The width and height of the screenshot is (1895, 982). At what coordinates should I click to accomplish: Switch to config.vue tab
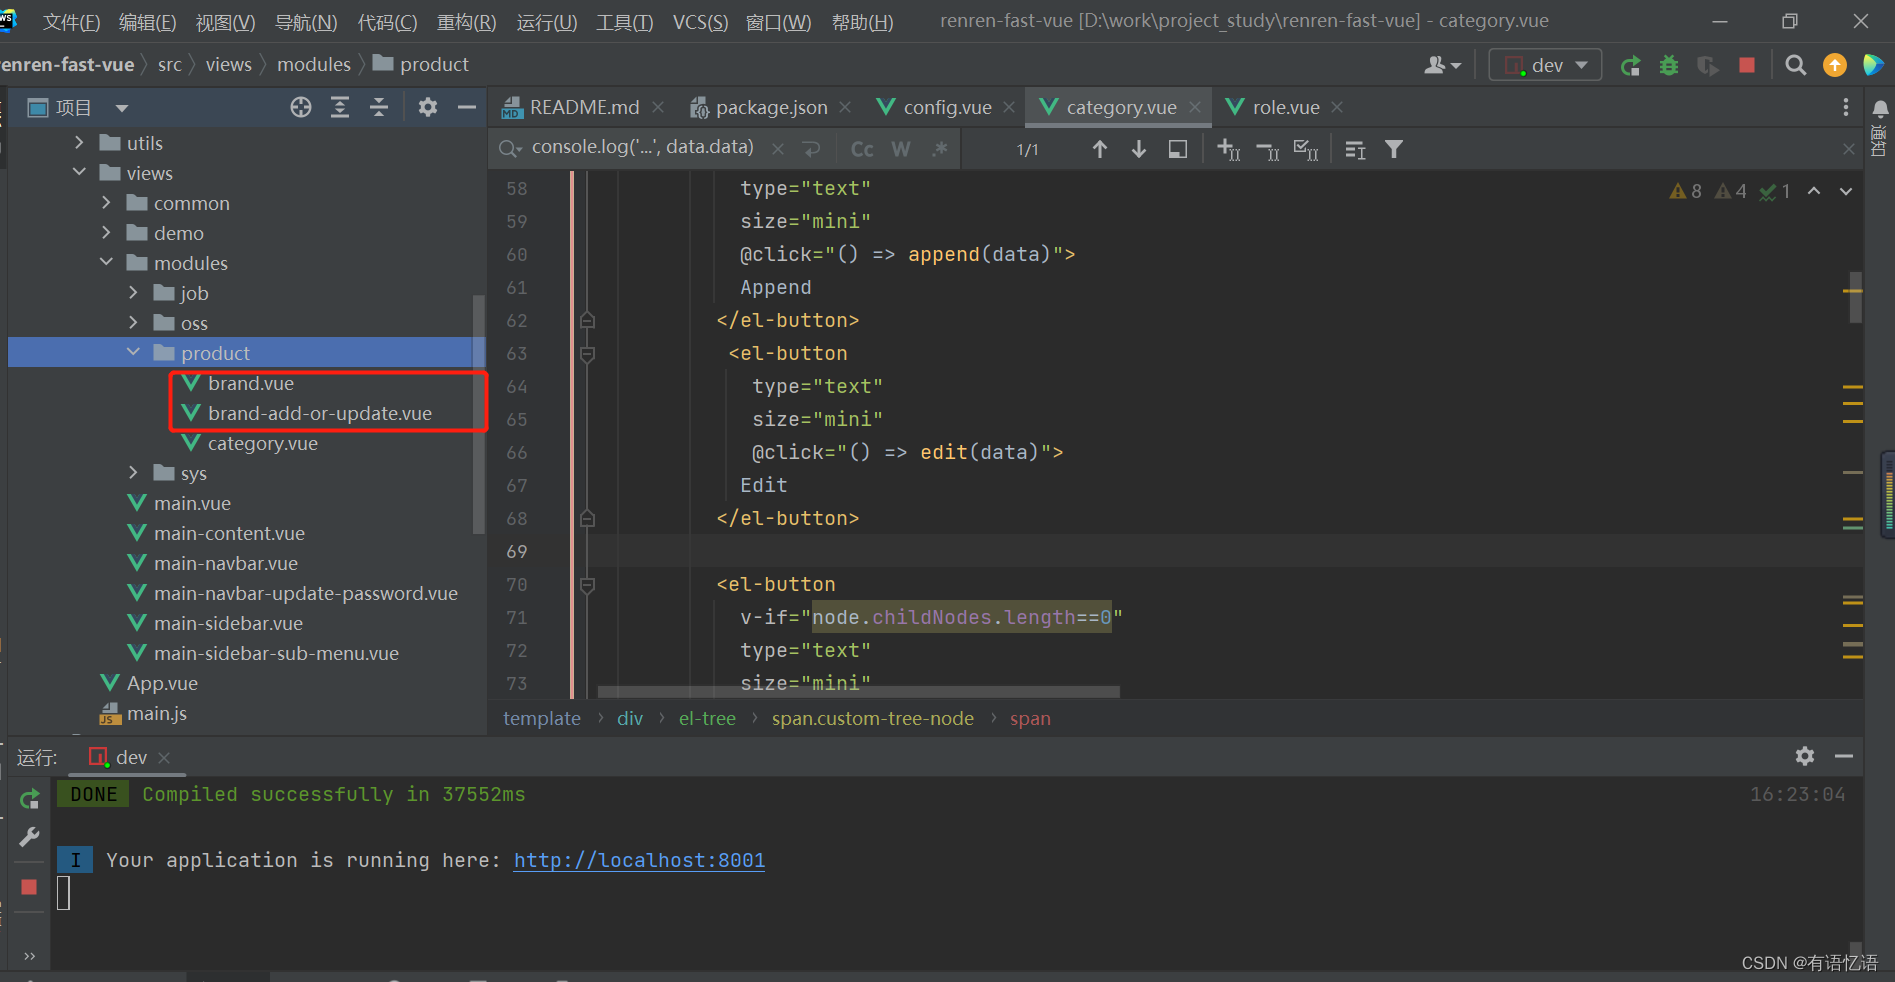[x=946, y=107]
